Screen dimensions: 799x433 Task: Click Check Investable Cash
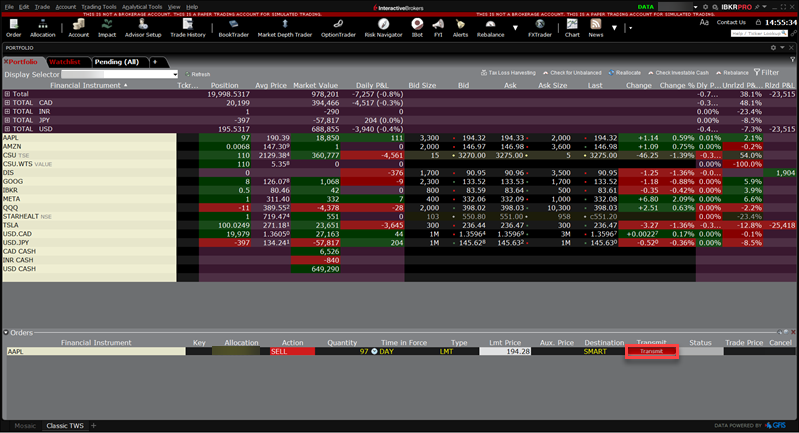[x=678, y=73]
